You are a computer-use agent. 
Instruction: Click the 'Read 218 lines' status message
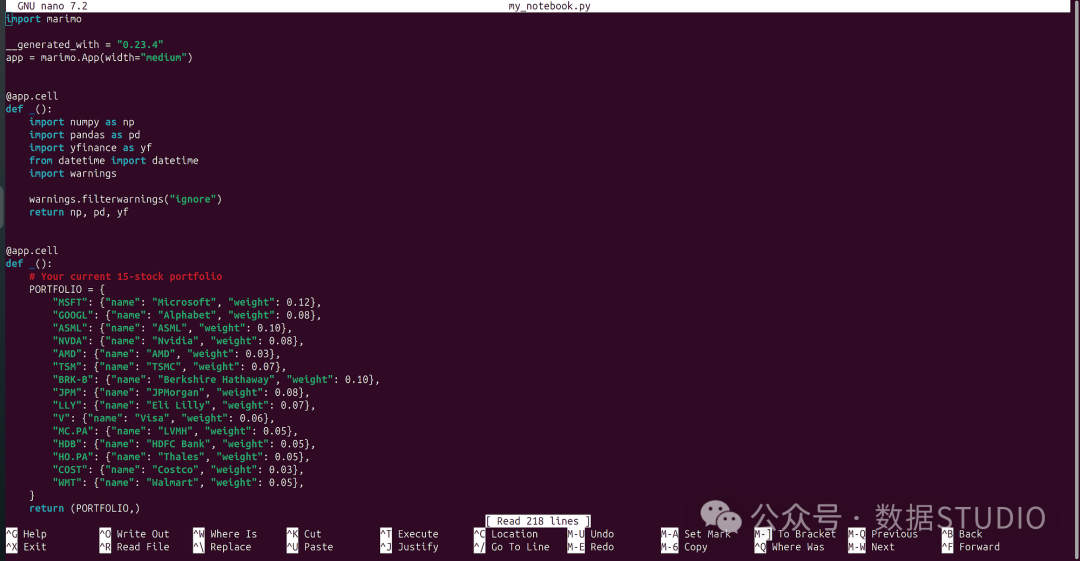538,521
